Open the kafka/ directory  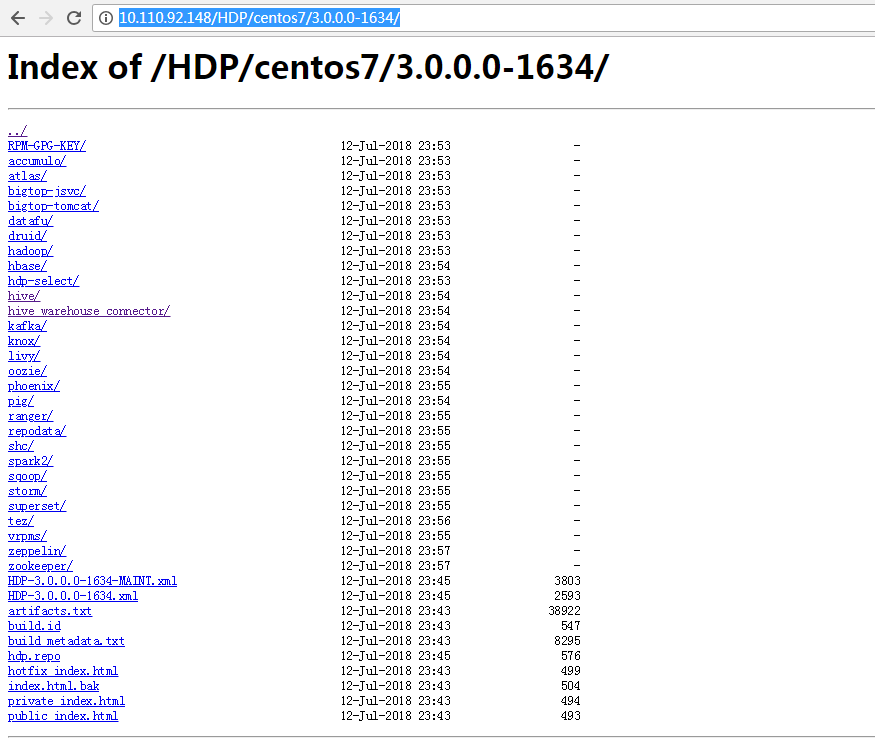(27, 326)
